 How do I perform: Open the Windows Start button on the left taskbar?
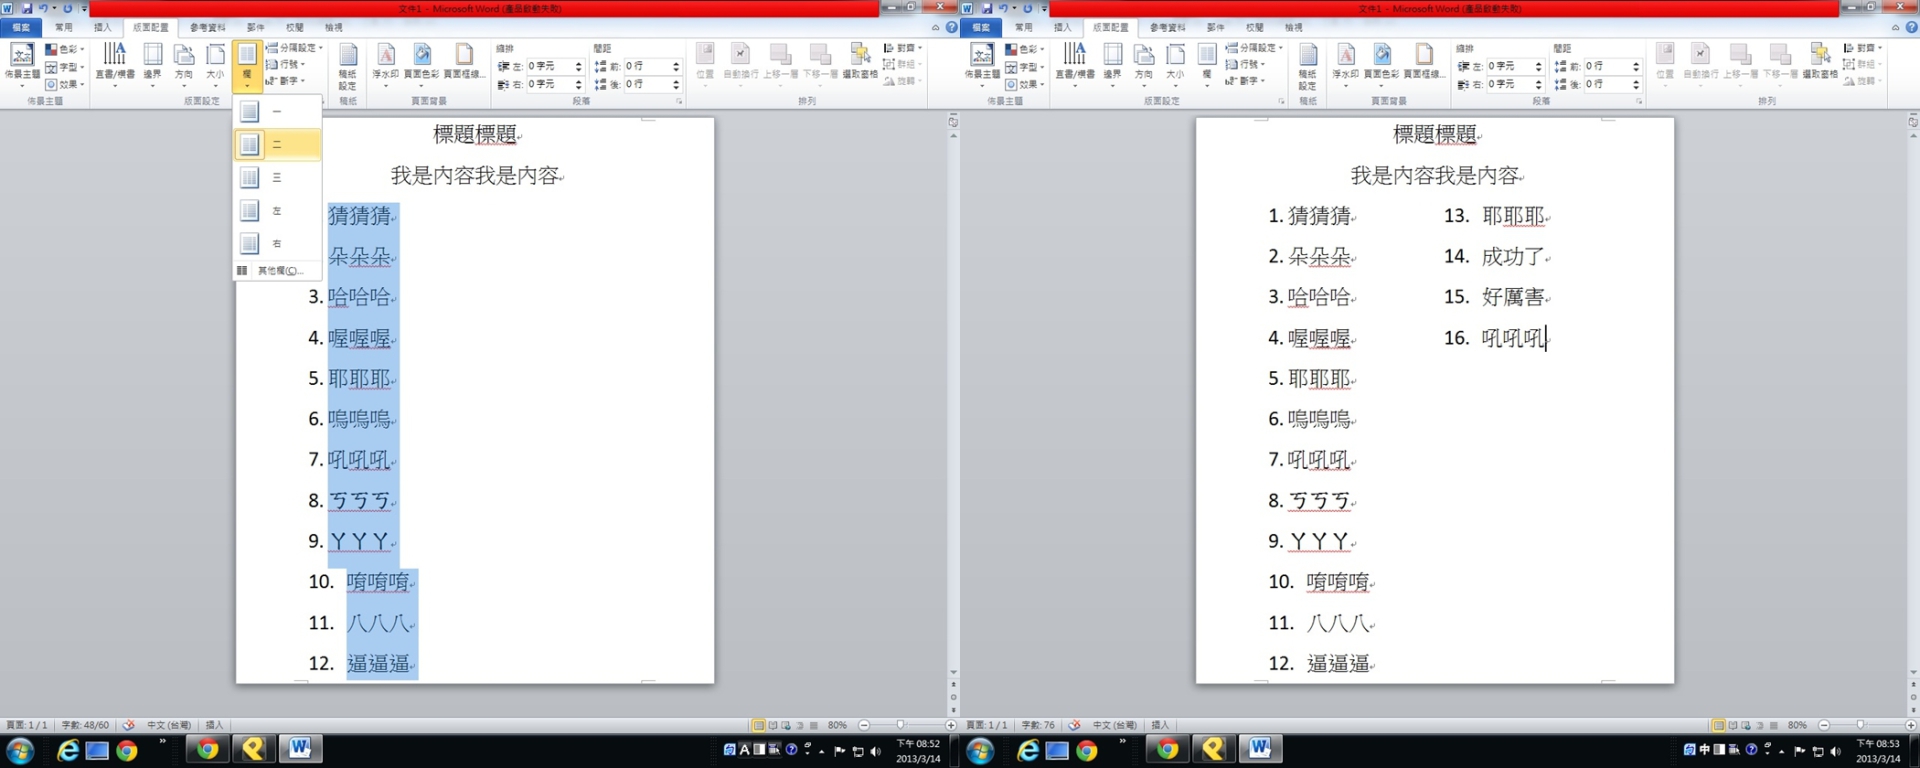(x=20, y=750)
